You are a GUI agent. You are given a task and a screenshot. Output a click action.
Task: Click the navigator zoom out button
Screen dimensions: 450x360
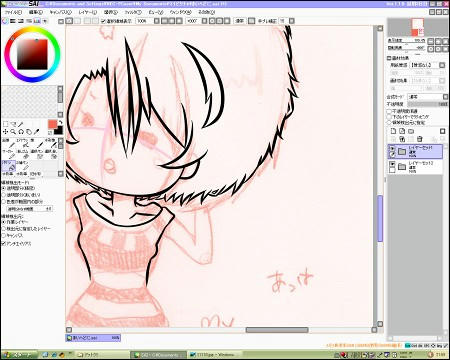(431, 41)
